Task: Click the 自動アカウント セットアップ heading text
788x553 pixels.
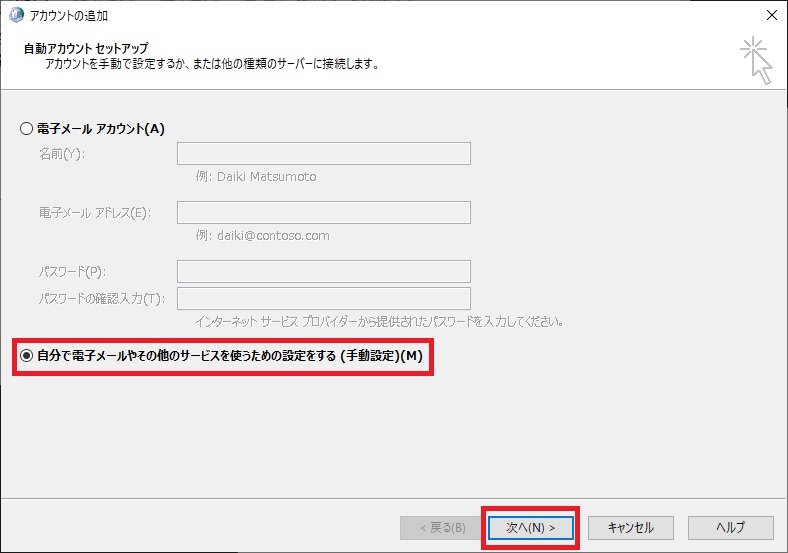Action: pos(86,49)
